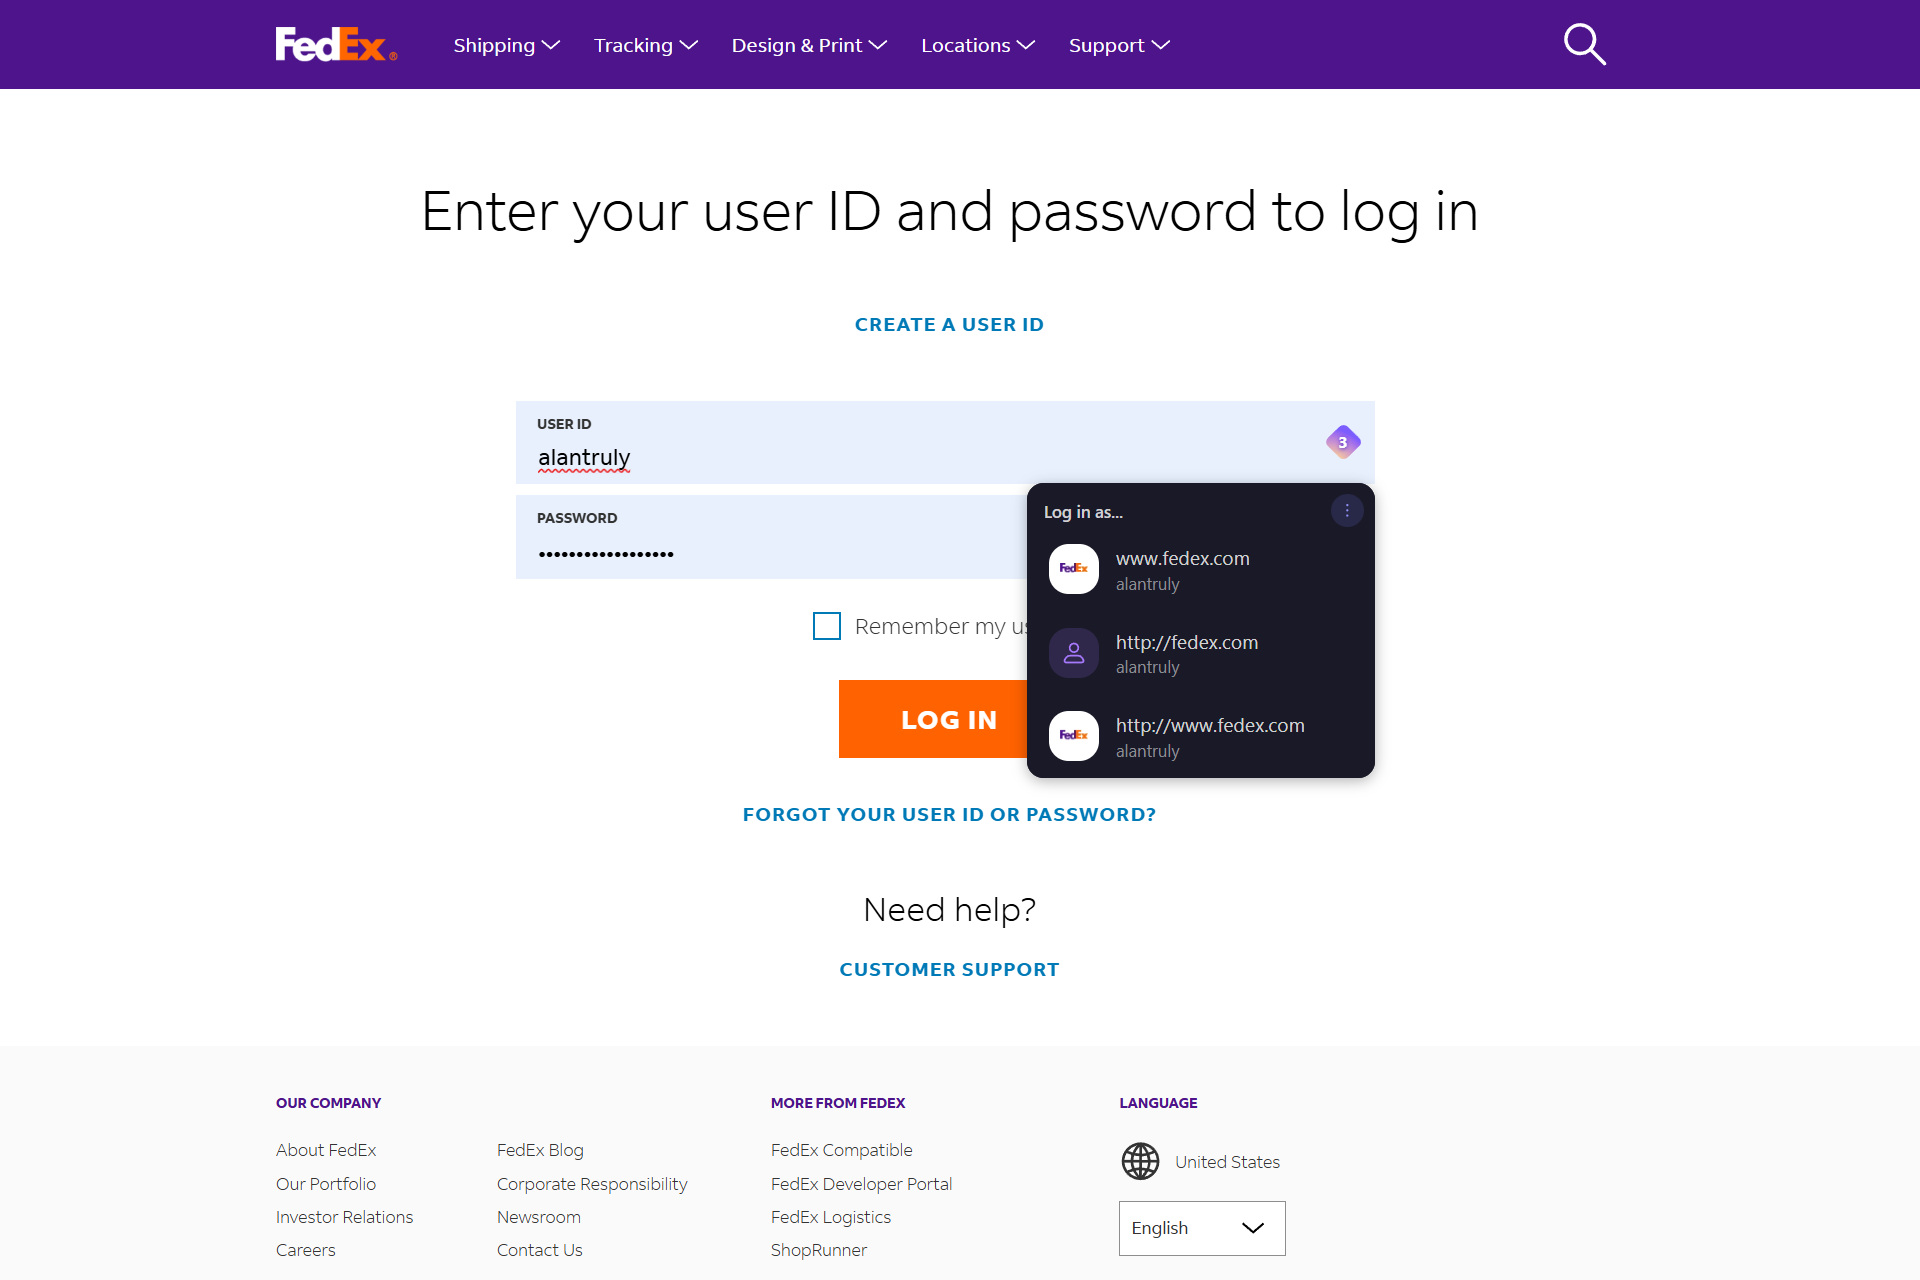Click the Design & Print dropdown arrow
This screenshot has height=1280, width=1920.
[x=879, y=46]
